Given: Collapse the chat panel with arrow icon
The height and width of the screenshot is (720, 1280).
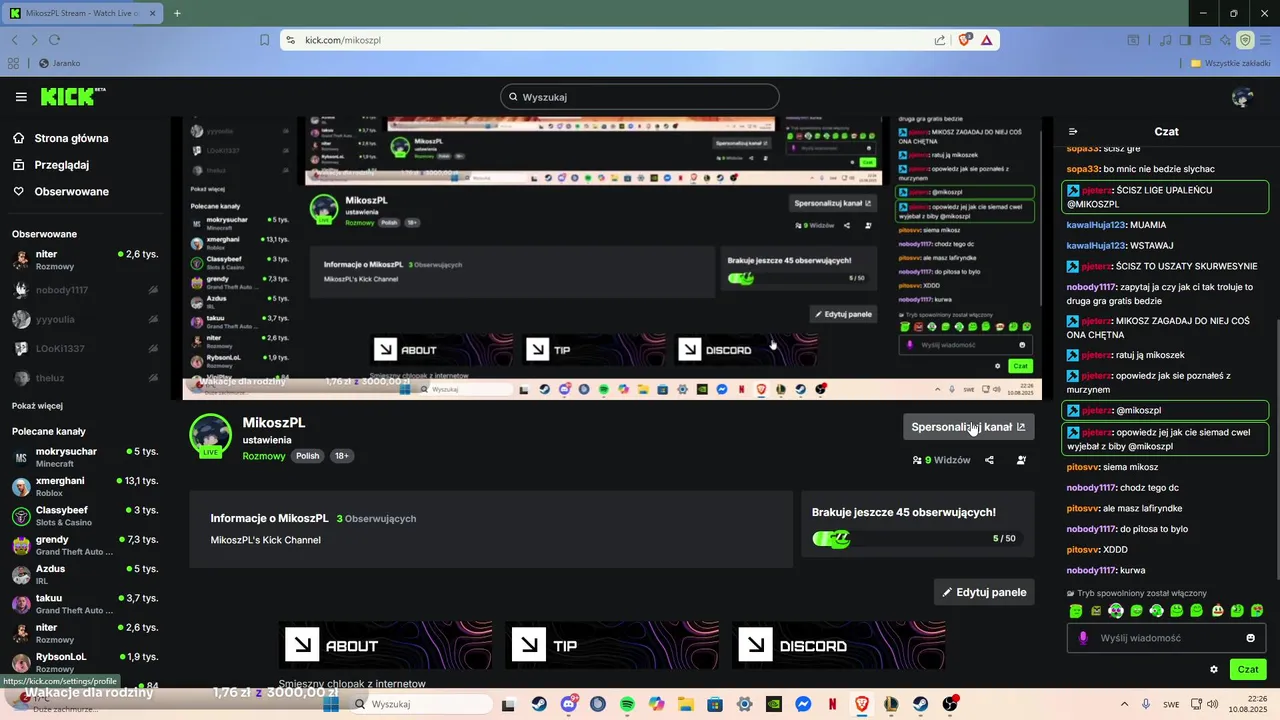Looking at the screenshot, I should 1073,131.
